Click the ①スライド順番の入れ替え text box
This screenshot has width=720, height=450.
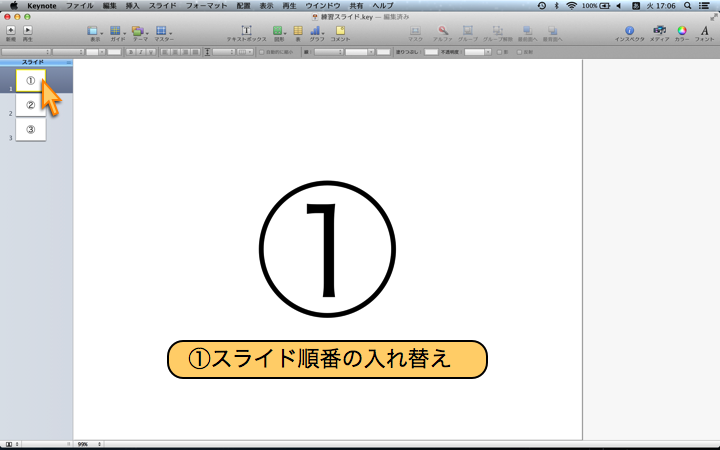327,359
